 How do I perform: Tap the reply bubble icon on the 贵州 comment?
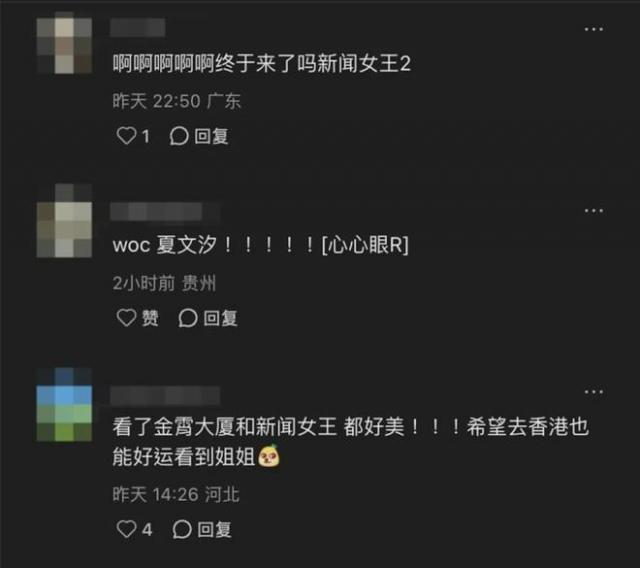pos(188,318)
